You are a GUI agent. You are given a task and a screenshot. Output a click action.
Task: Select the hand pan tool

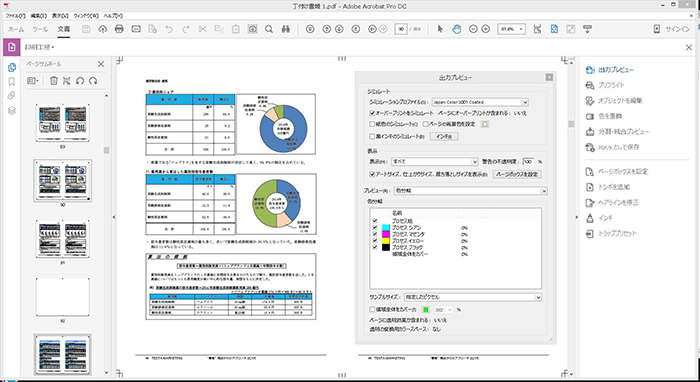[x=456, y=29]
